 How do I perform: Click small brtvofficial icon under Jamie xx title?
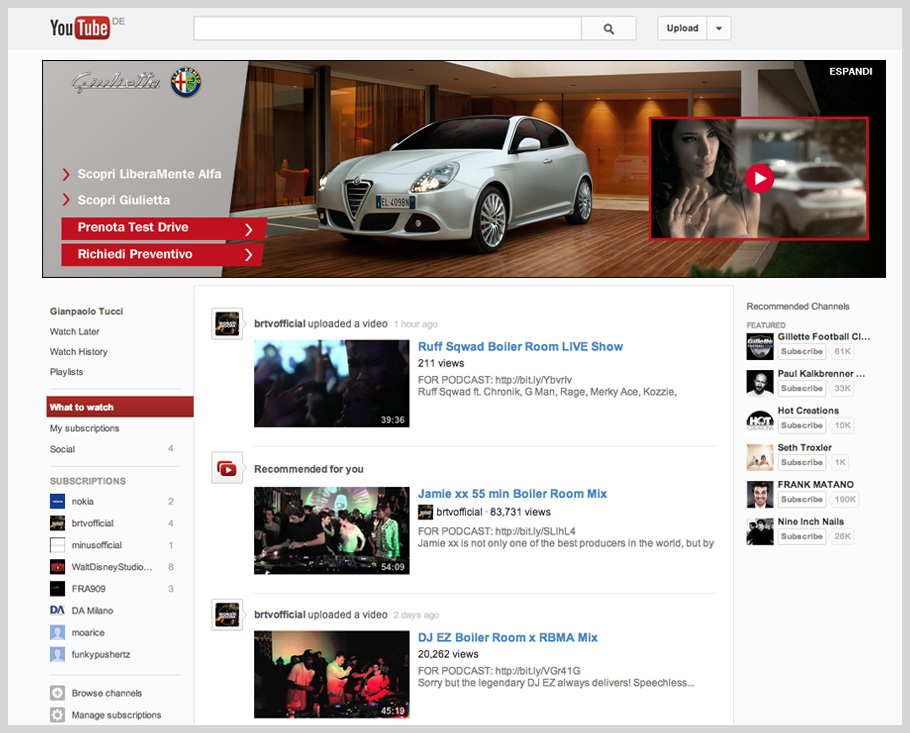(x=425, y=512)
